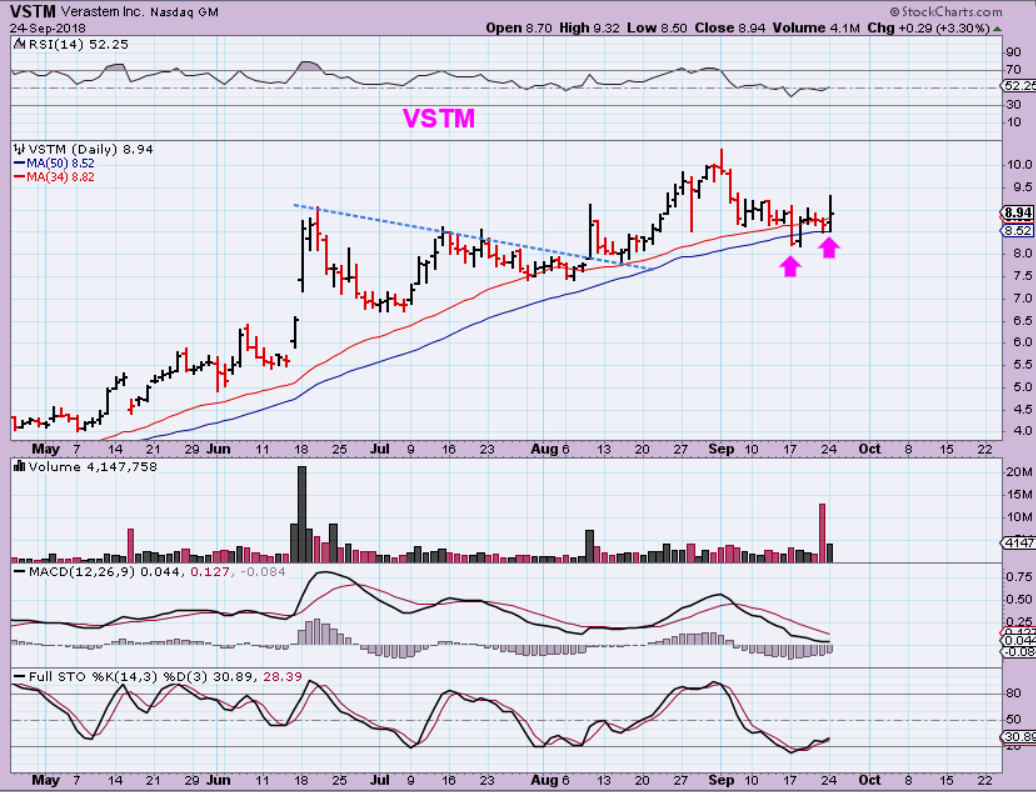Viewport: 1036px width, 792px height.
Task: Click the bar icon before Volume 4,147,758
Action: (x=19, y=467)
